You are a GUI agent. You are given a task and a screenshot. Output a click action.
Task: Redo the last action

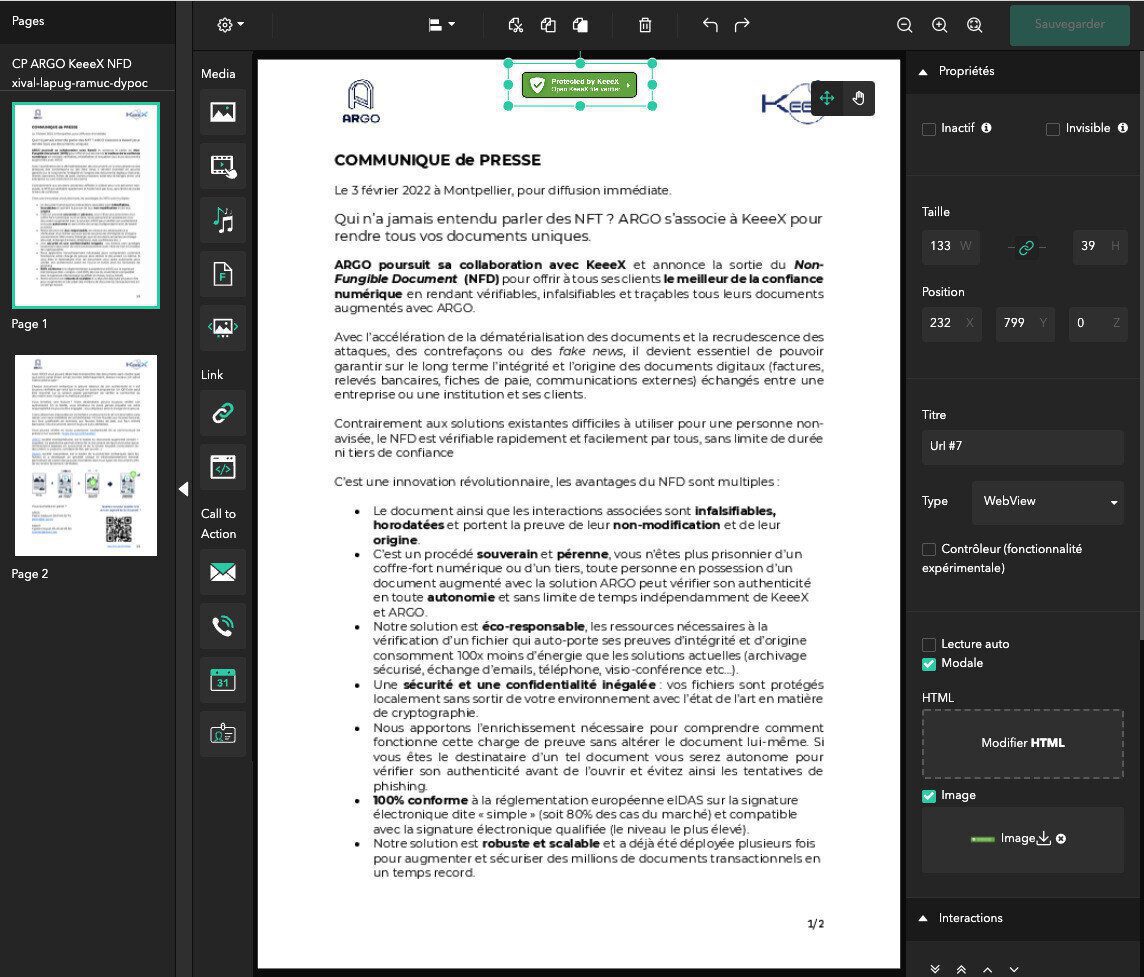pyautogui.click(x=742, y=26)
